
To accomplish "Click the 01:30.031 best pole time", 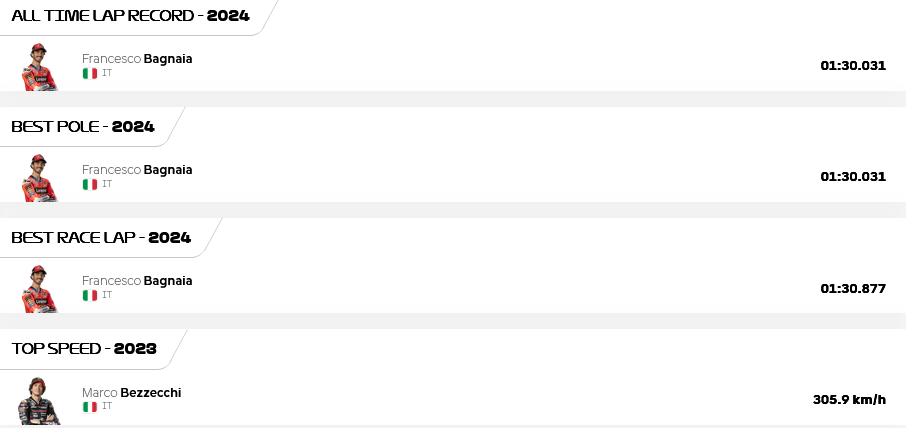I will (x=853, y=176).
